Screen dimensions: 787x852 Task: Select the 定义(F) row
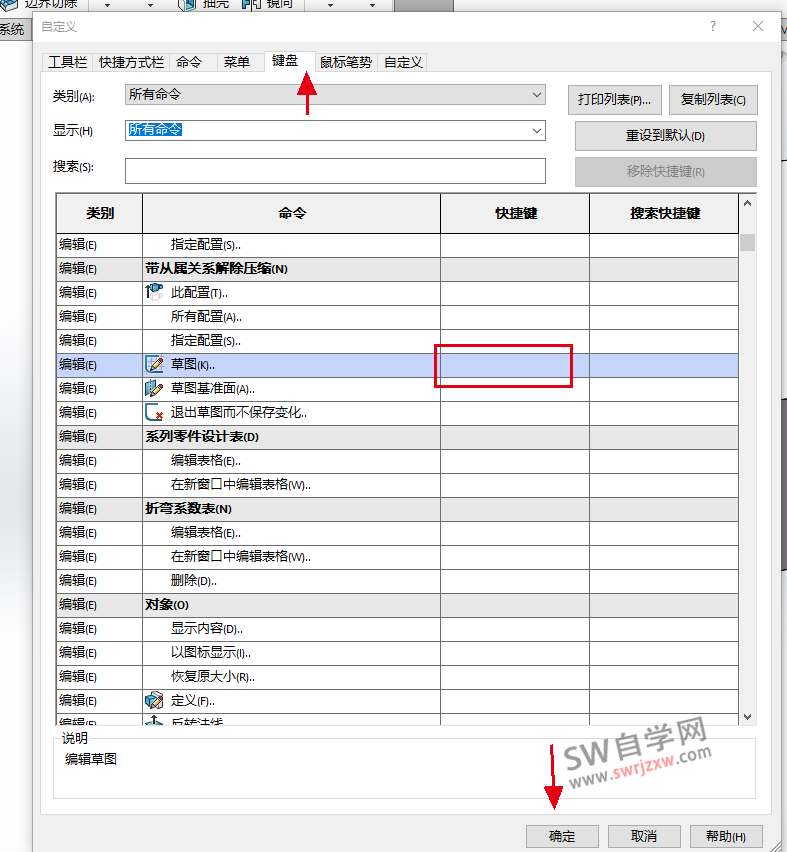coord(397,700)
